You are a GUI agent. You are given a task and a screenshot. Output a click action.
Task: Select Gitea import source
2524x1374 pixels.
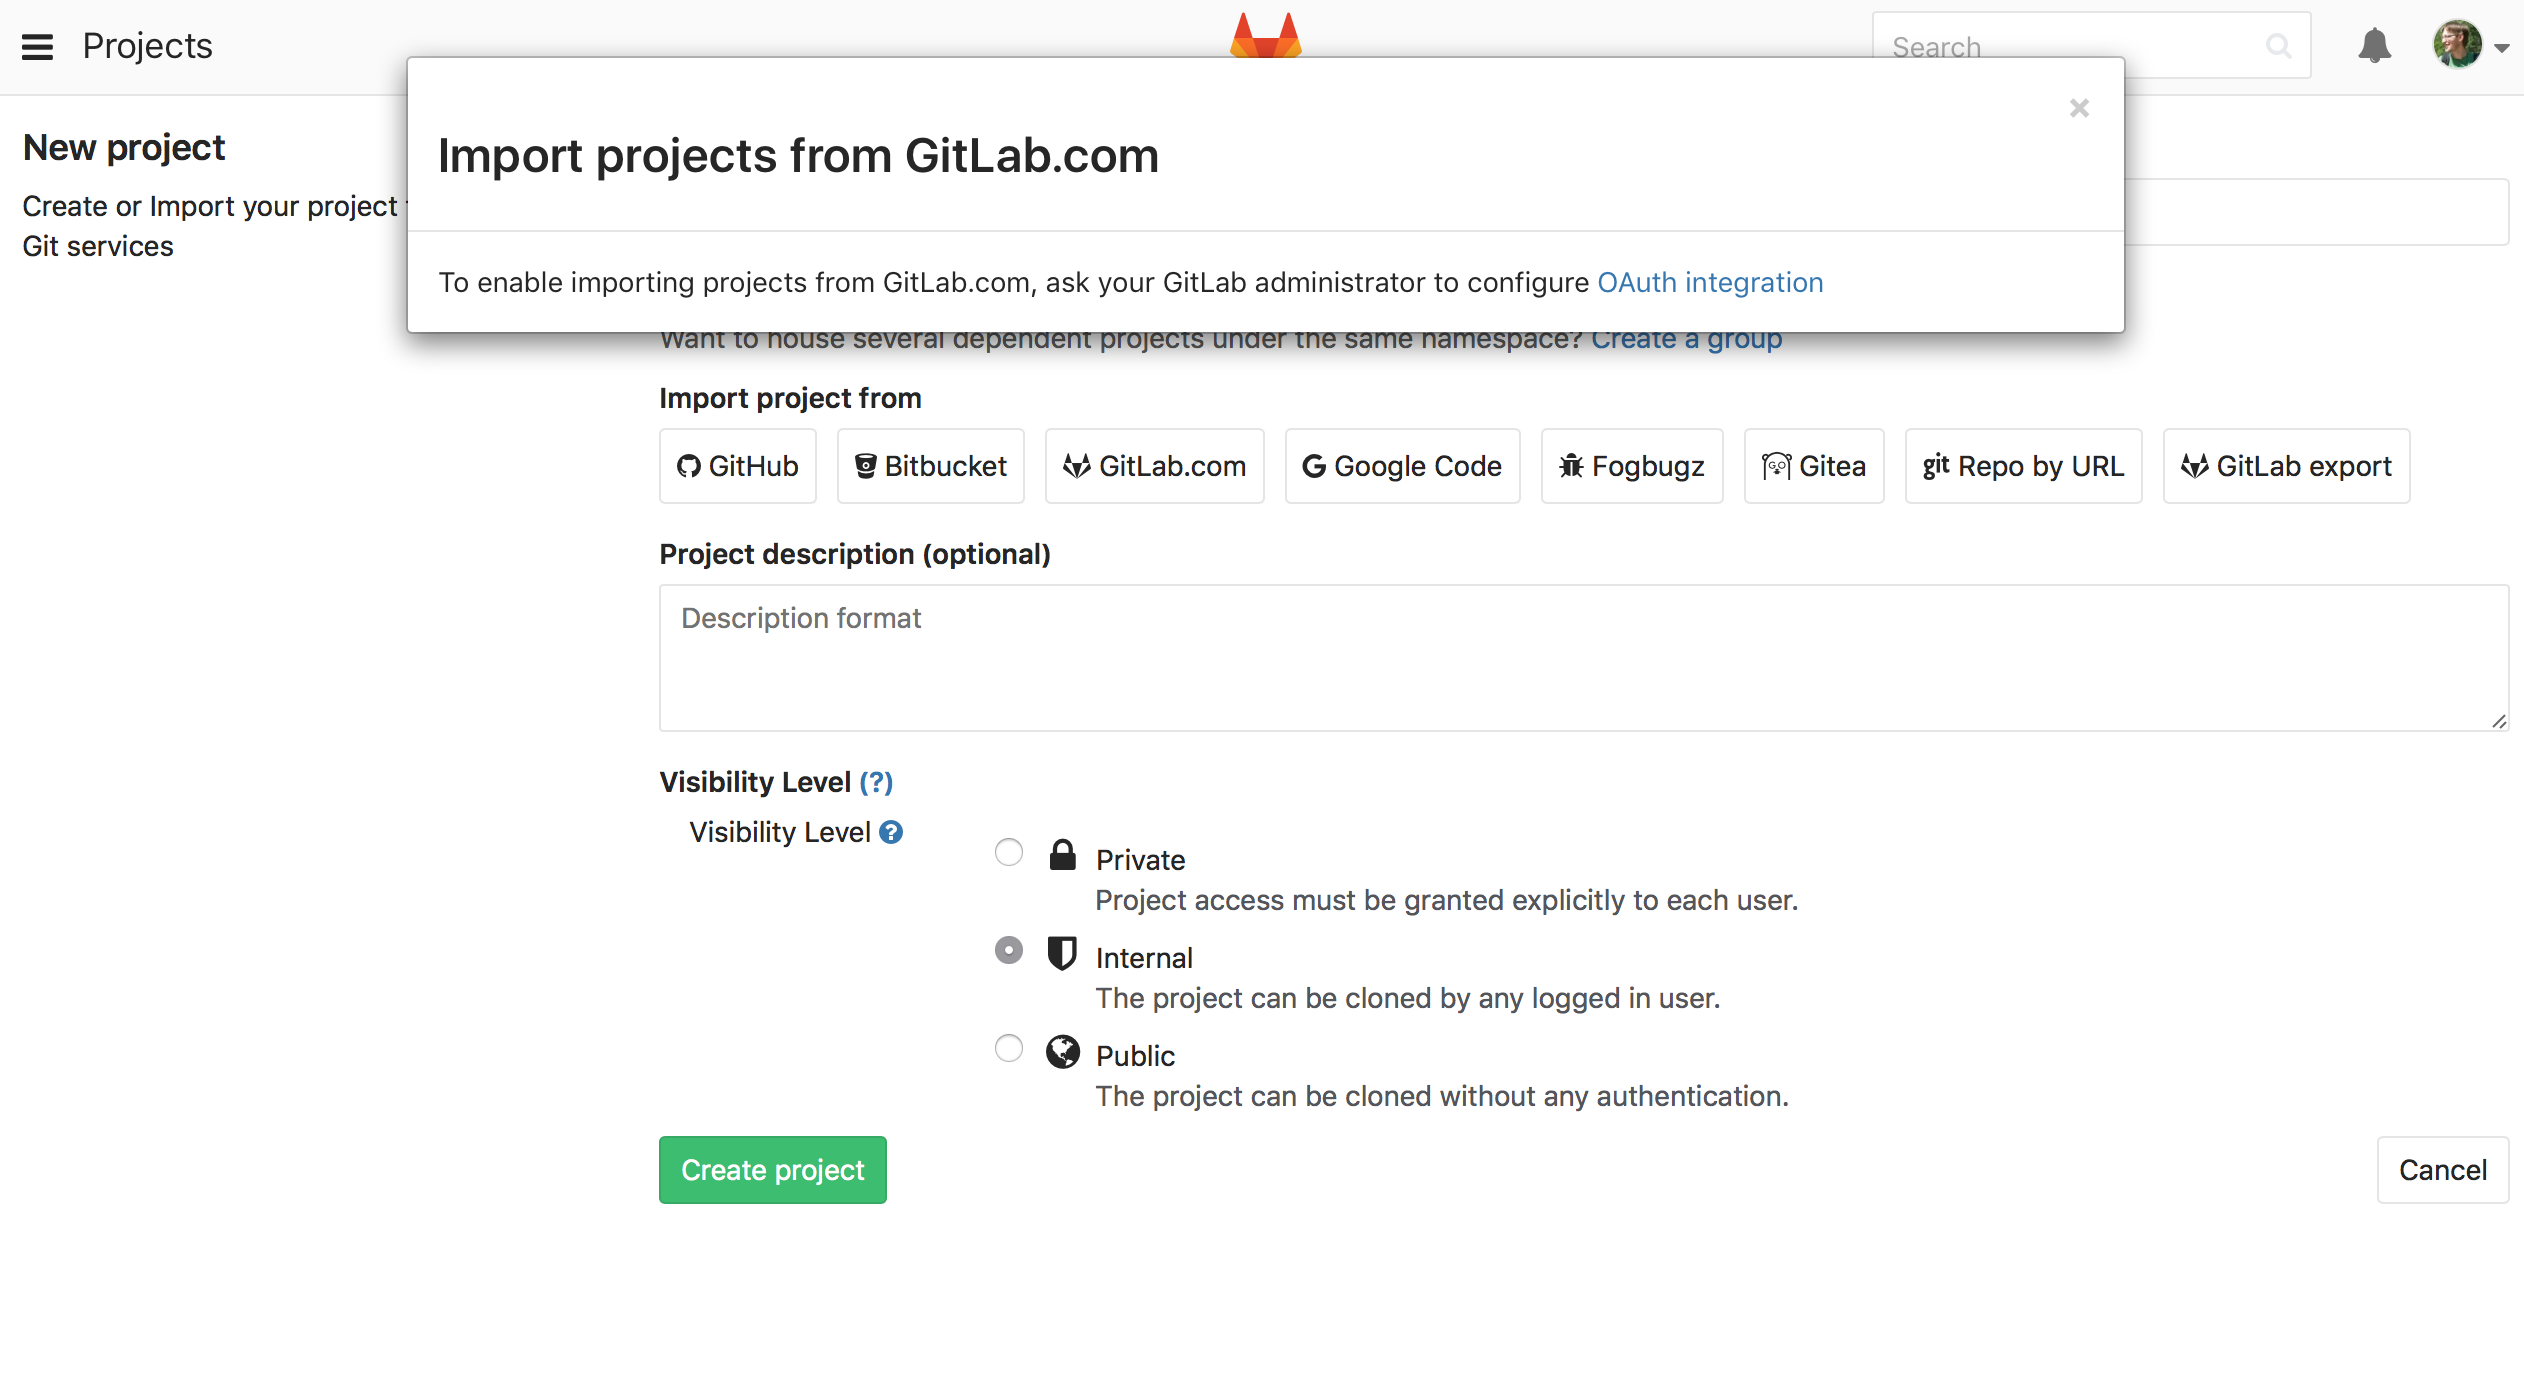(1813, 465)
